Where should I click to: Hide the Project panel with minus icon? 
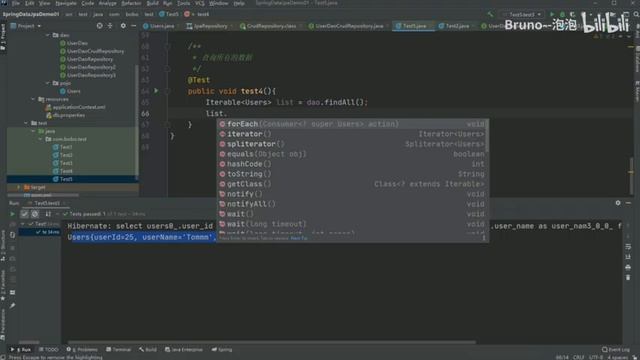click(133, 26)
